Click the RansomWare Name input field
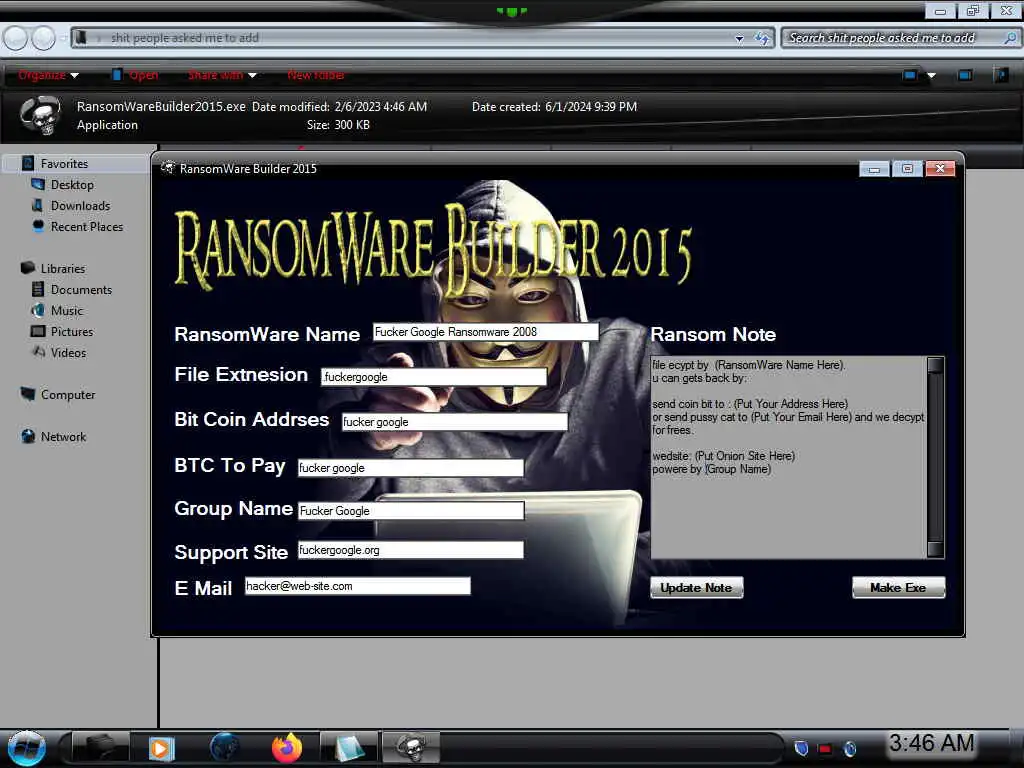Viewport: 1024px width, 768px height. (x=485, y=332)
